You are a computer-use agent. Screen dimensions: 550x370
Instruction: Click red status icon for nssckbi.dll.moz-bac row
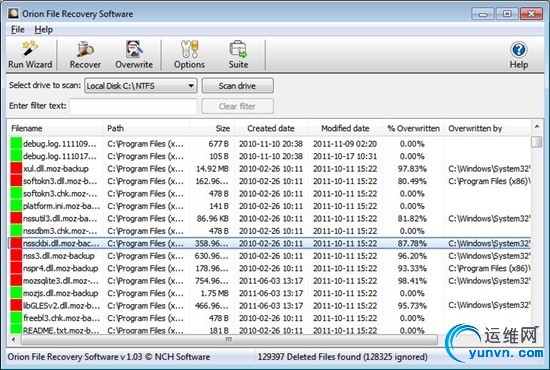point(16,243)
